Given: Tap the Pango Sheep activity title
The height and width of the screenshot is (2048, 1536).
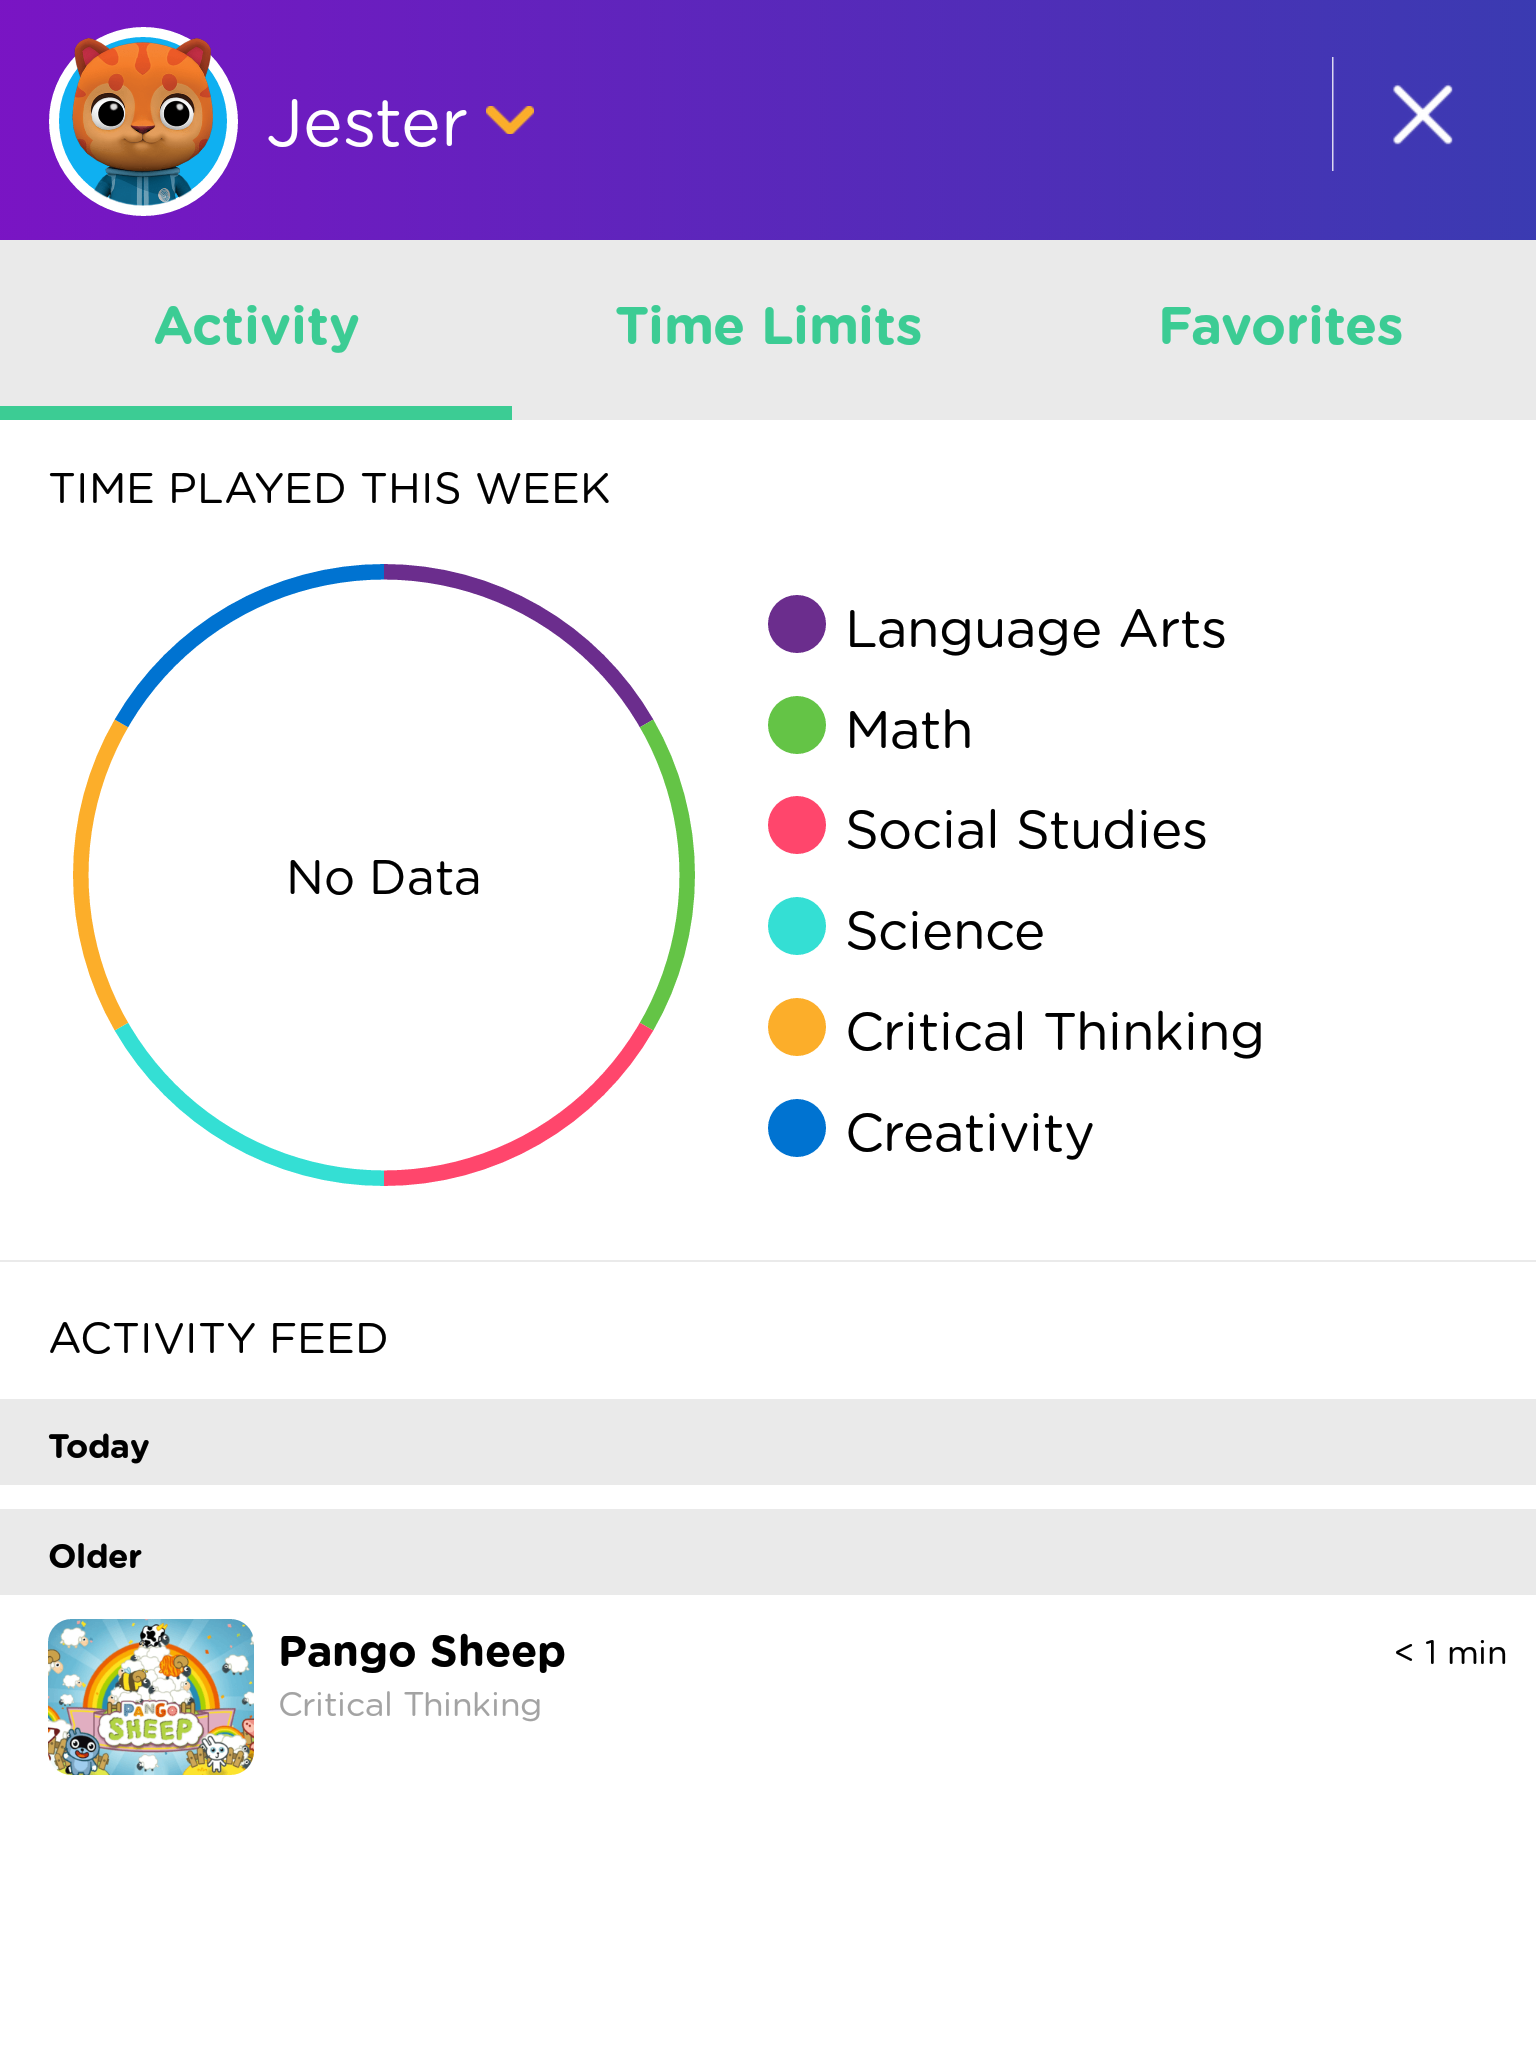Looking at the screenshot, I should 422,1651.
